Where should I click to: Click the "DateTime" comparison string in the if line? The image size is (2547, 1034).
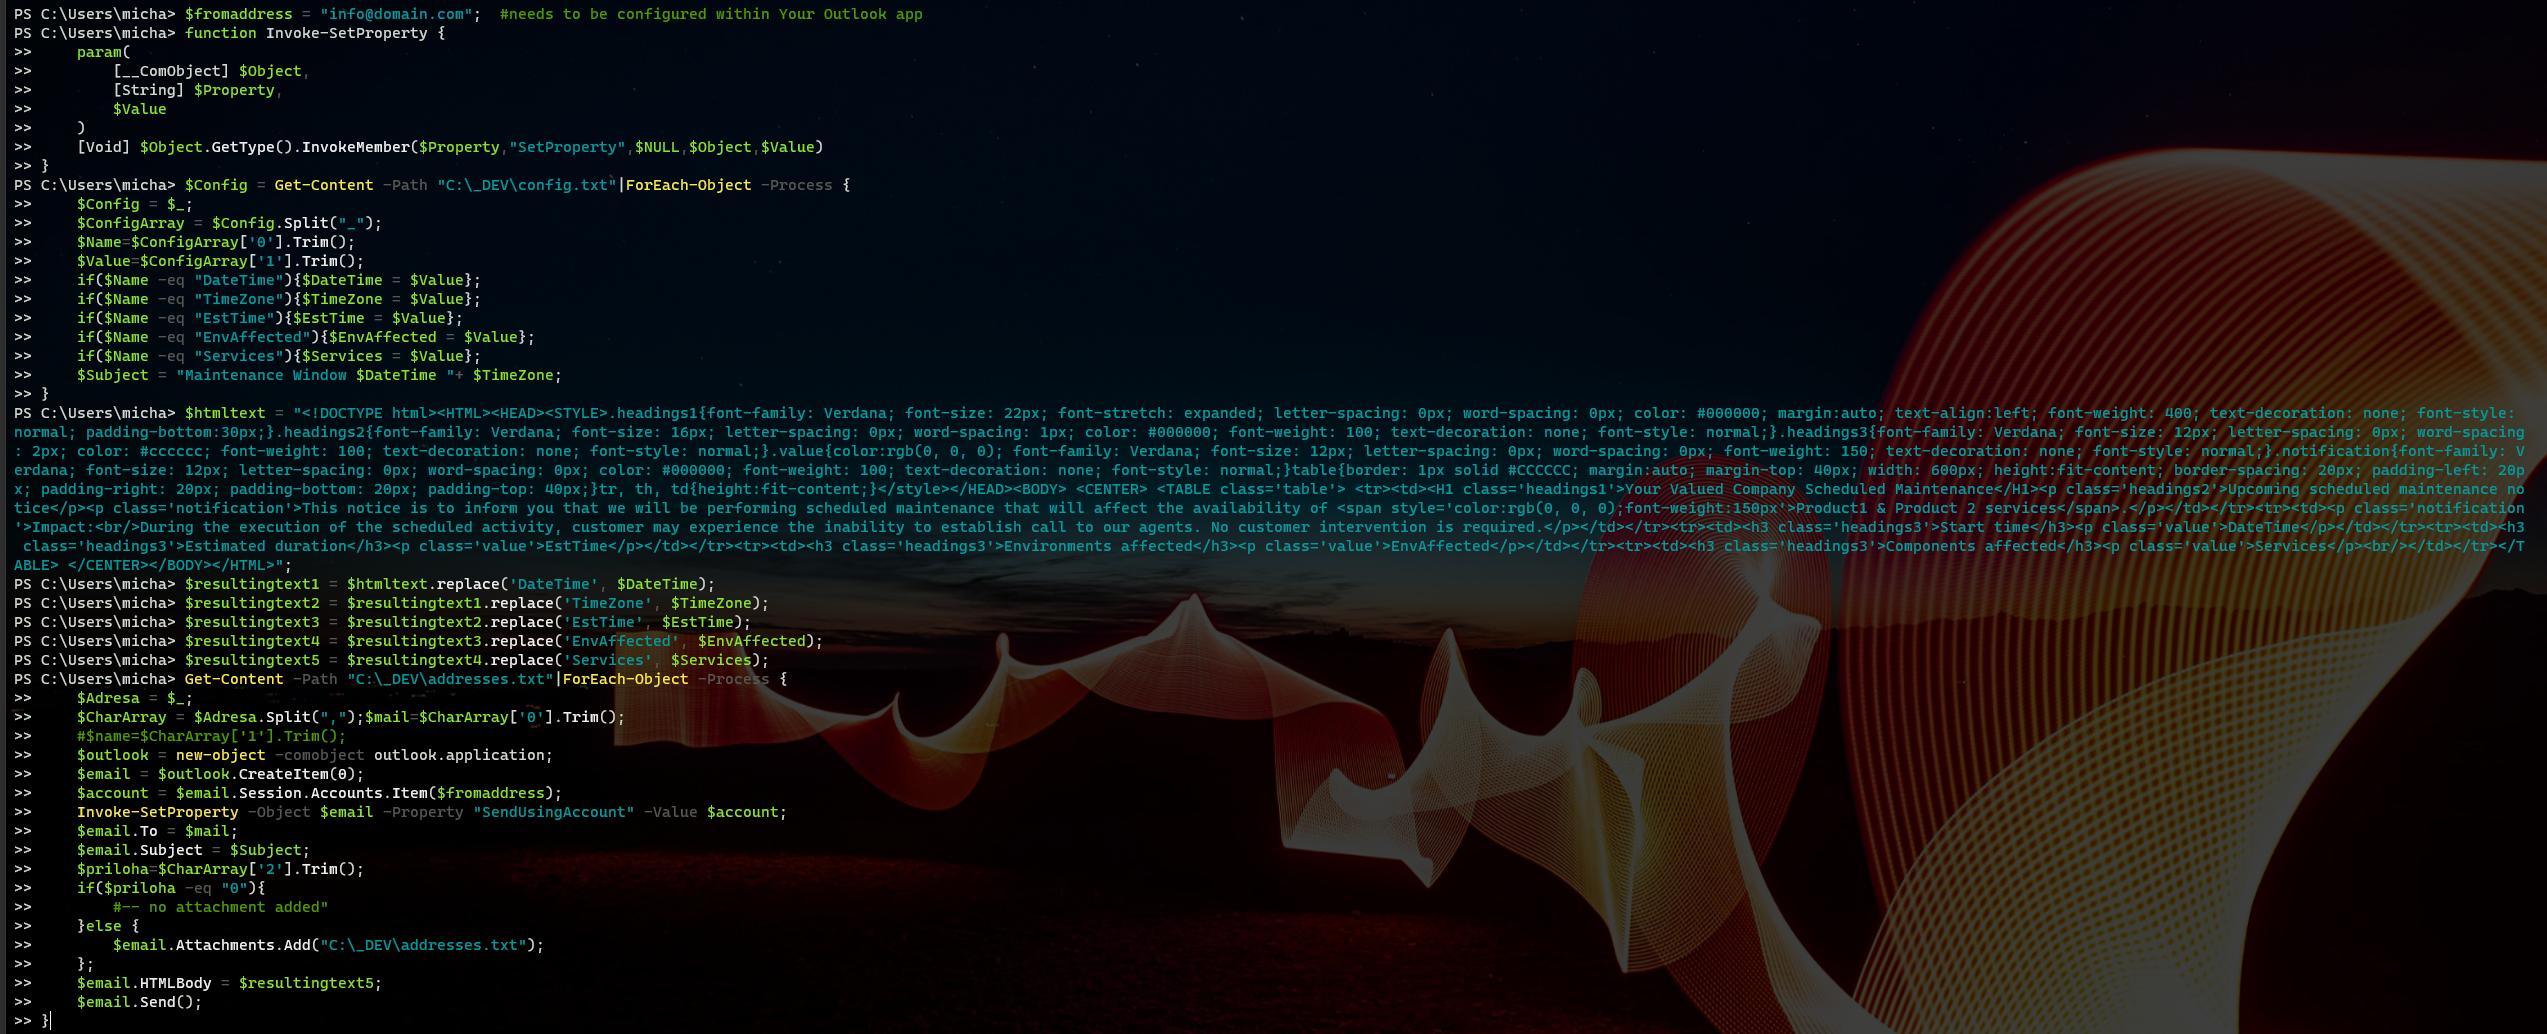239,280
